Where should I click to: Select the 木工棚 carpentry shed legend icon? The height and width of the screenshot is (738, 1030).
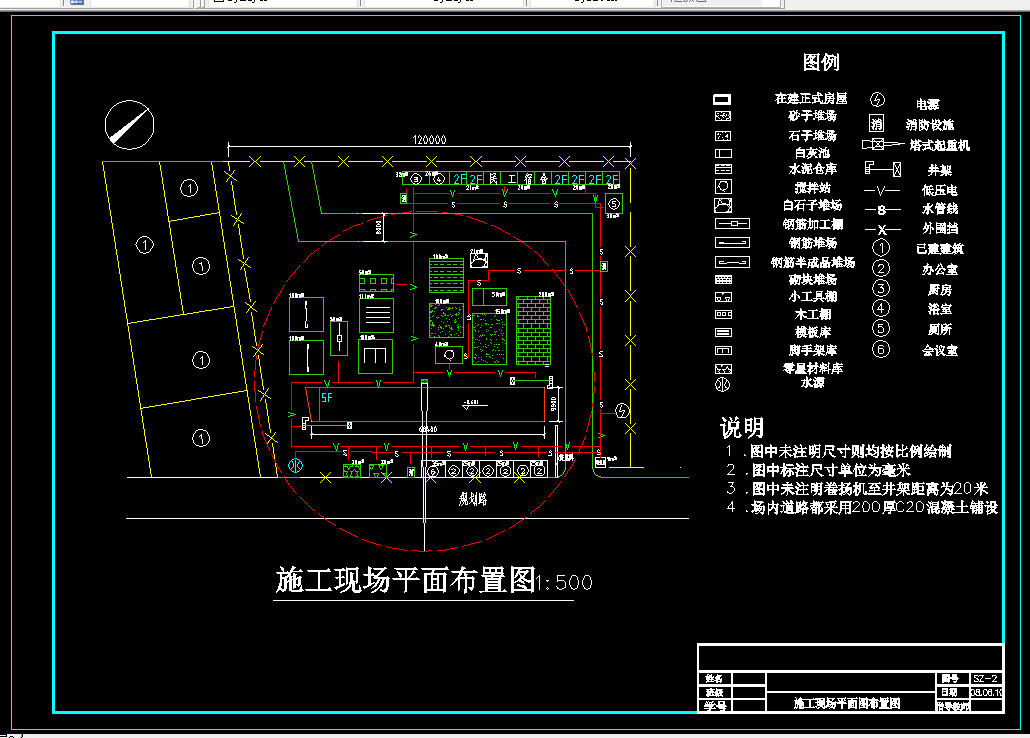[x=724, y=313]
